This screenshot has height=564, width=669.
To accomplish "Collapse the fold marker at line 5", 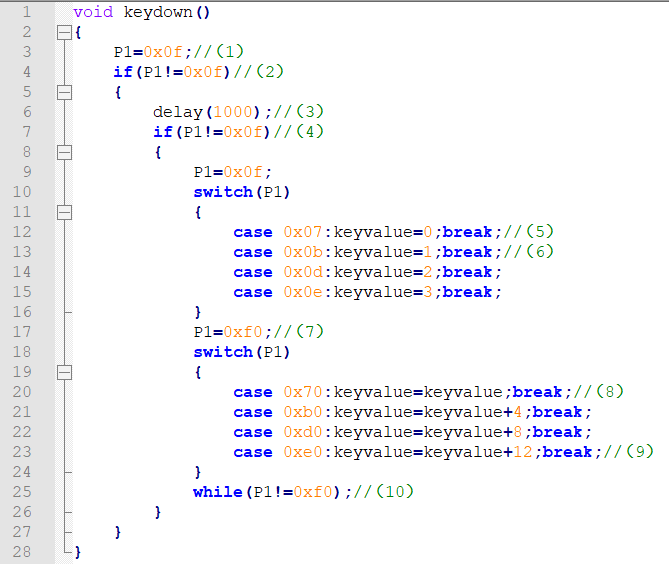I will click(64, 93).
